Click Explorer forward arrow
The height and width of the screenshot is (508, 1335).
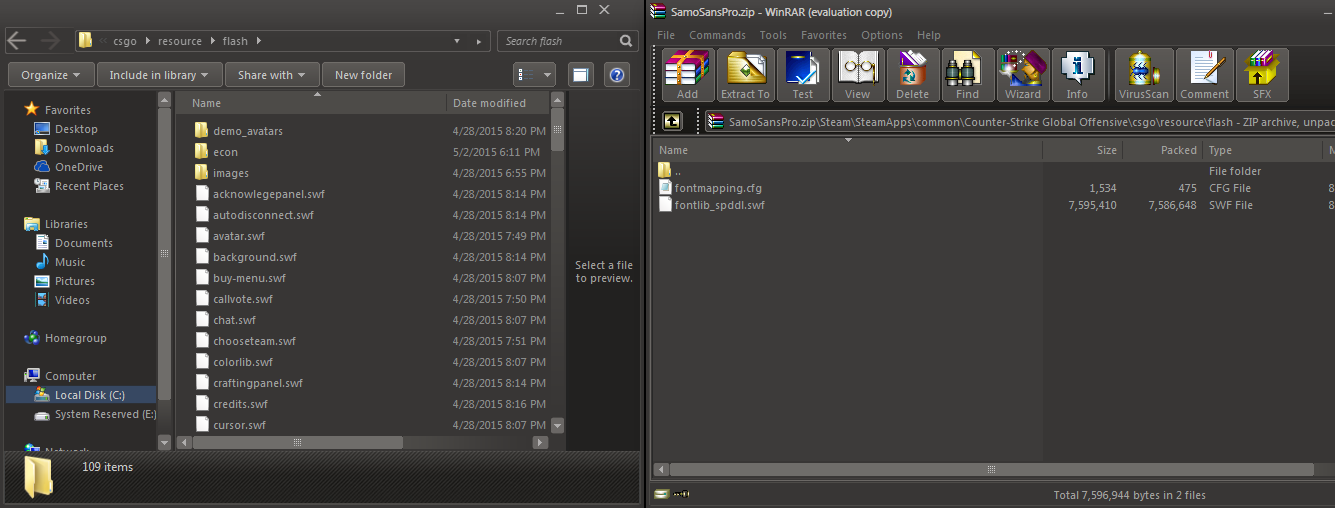[x=50, y=41]
